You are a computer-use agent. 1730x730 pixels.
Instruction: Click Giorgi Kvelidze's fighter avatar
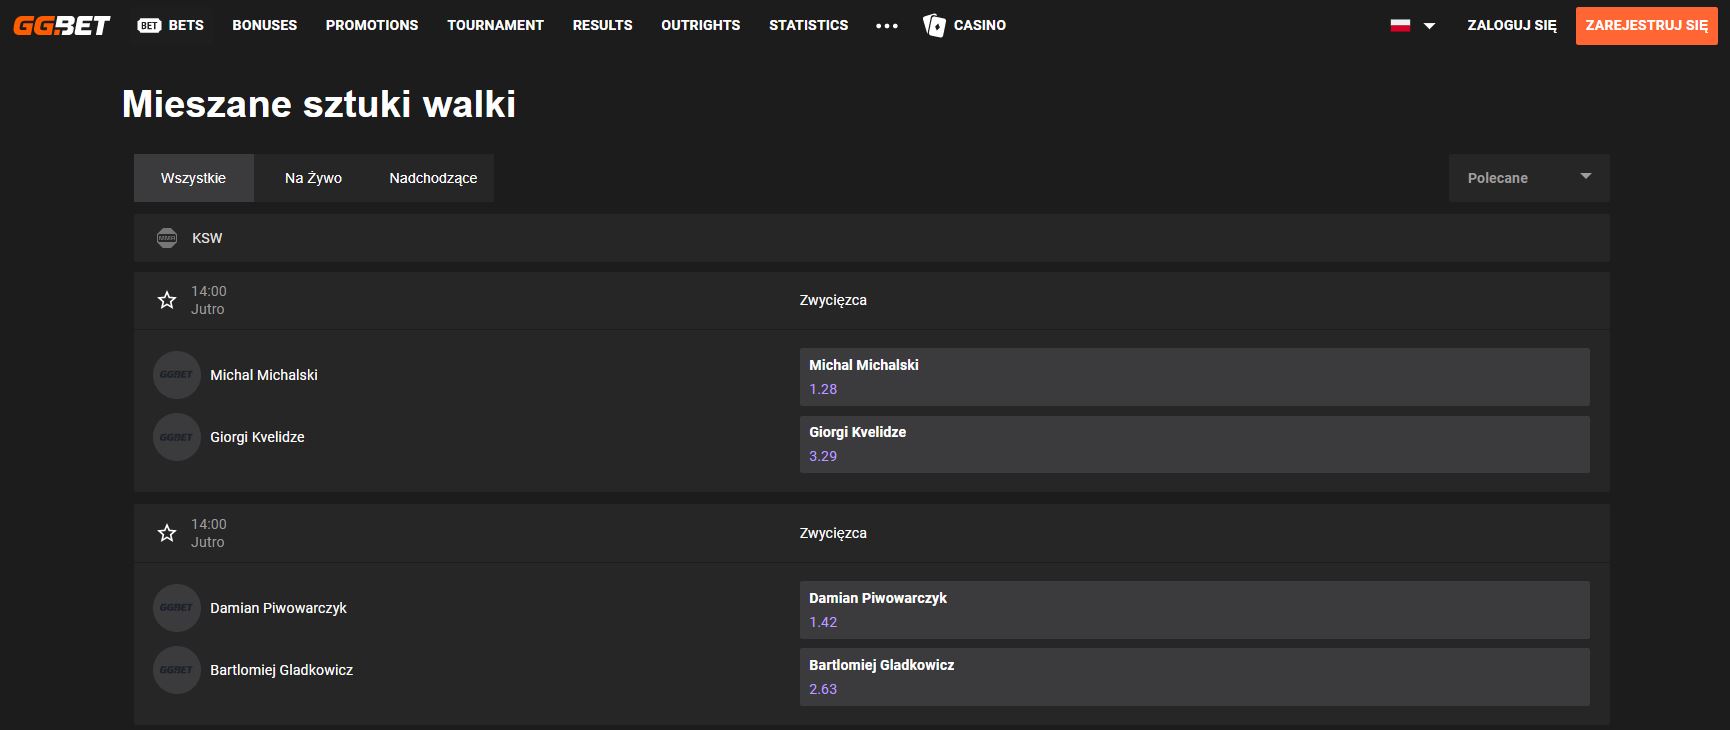tap(177, 437)
